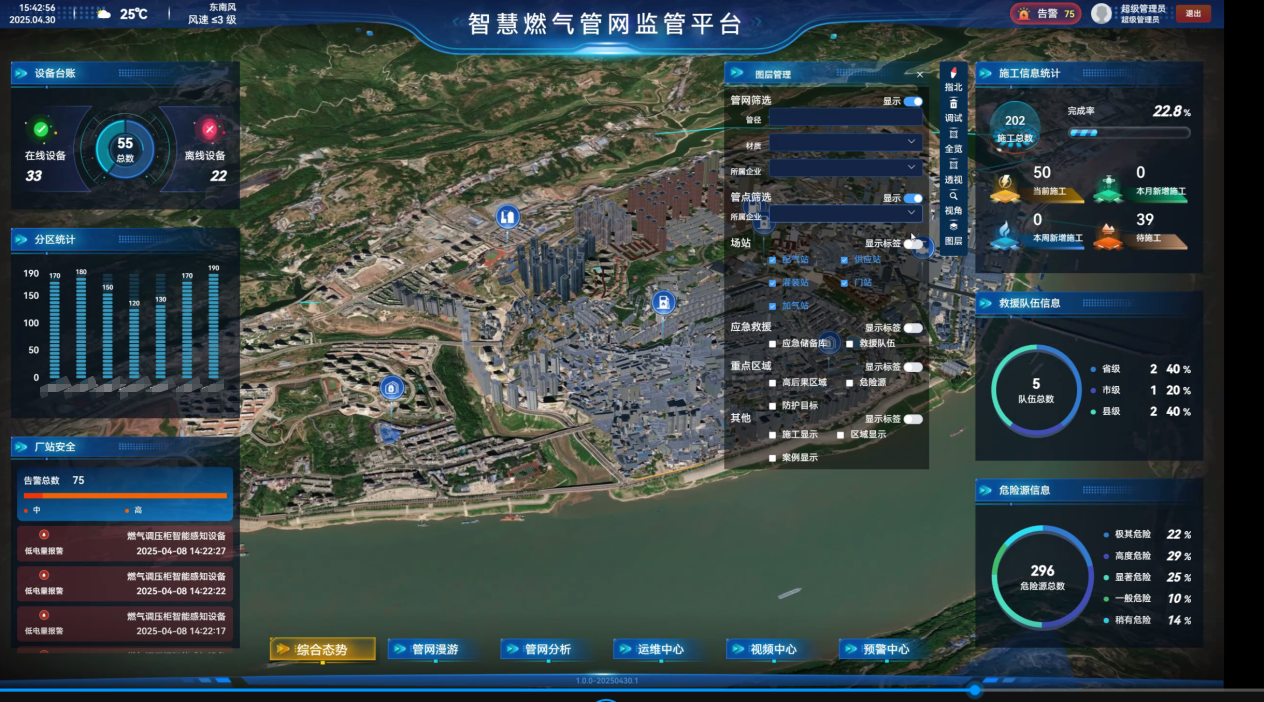Expand 管点筛选 所属企业 dropdown
This screenshot has width=1264, height=702.
(x=846, y=213)
